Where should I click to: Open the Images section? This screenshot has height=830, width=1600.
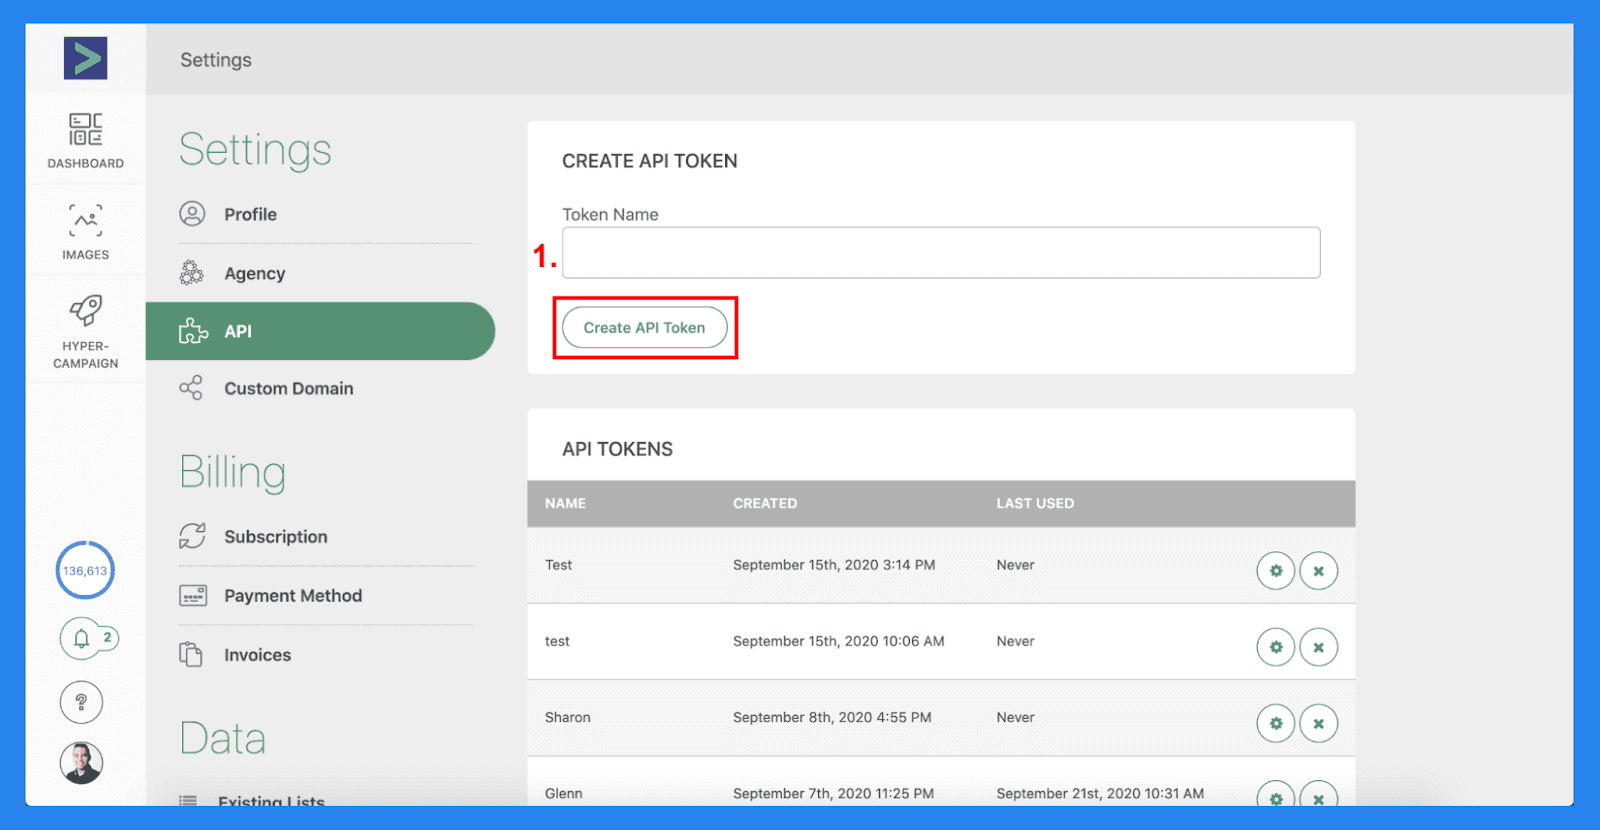85,232
